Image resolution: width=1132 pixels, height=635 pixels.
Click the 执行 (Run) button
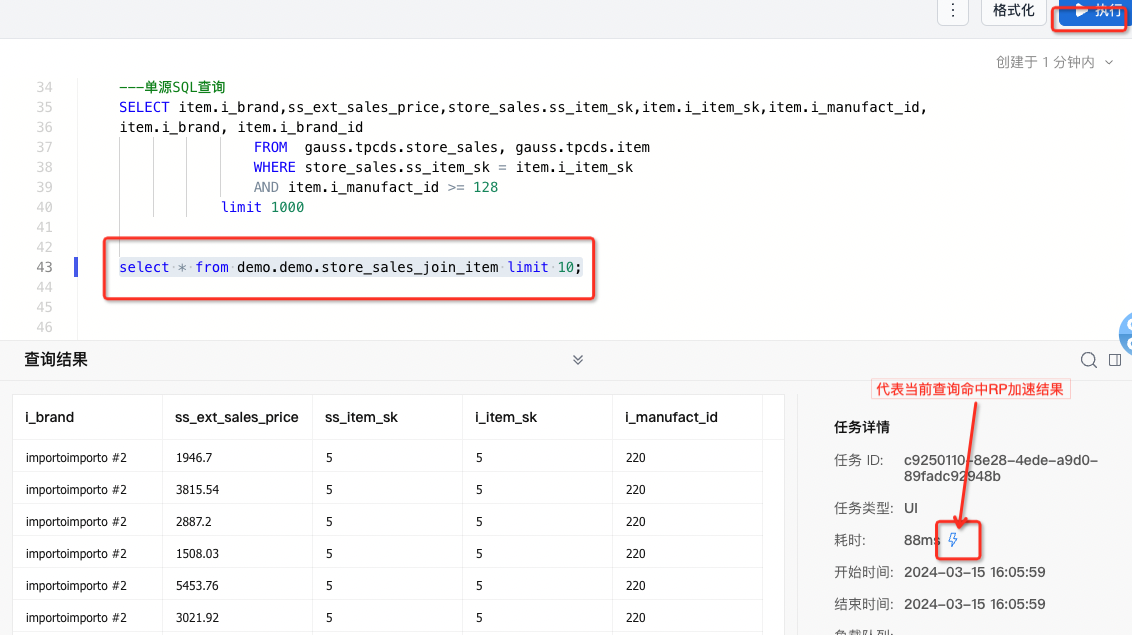coord(1095,11)
